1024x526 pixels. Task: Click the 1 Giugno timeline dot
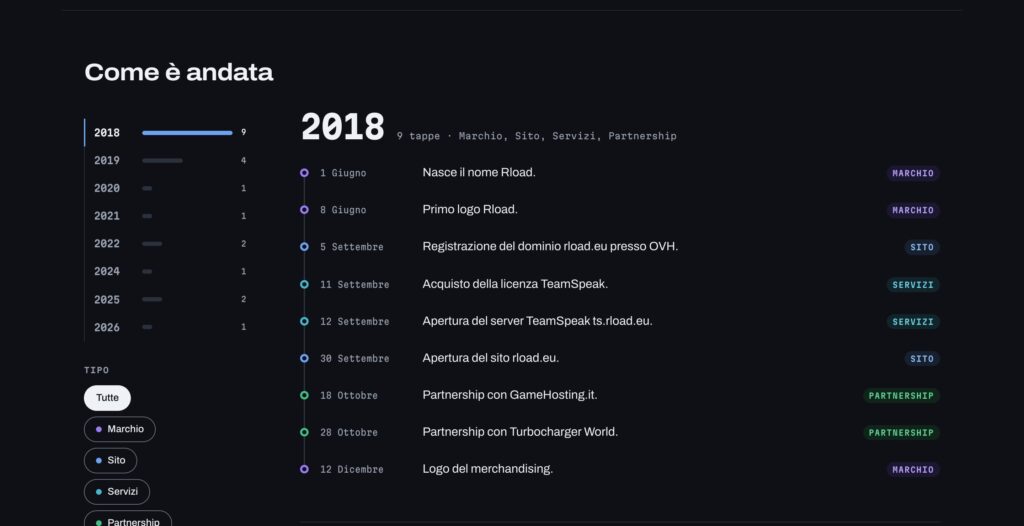click(x=304, y=173)
